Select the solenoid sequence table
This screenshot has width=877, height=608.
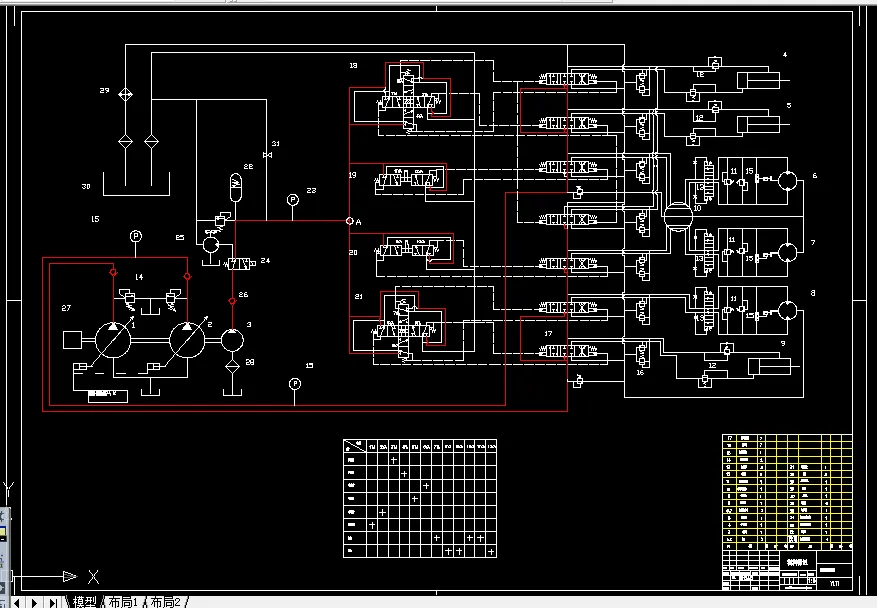[x=420, y=498]
